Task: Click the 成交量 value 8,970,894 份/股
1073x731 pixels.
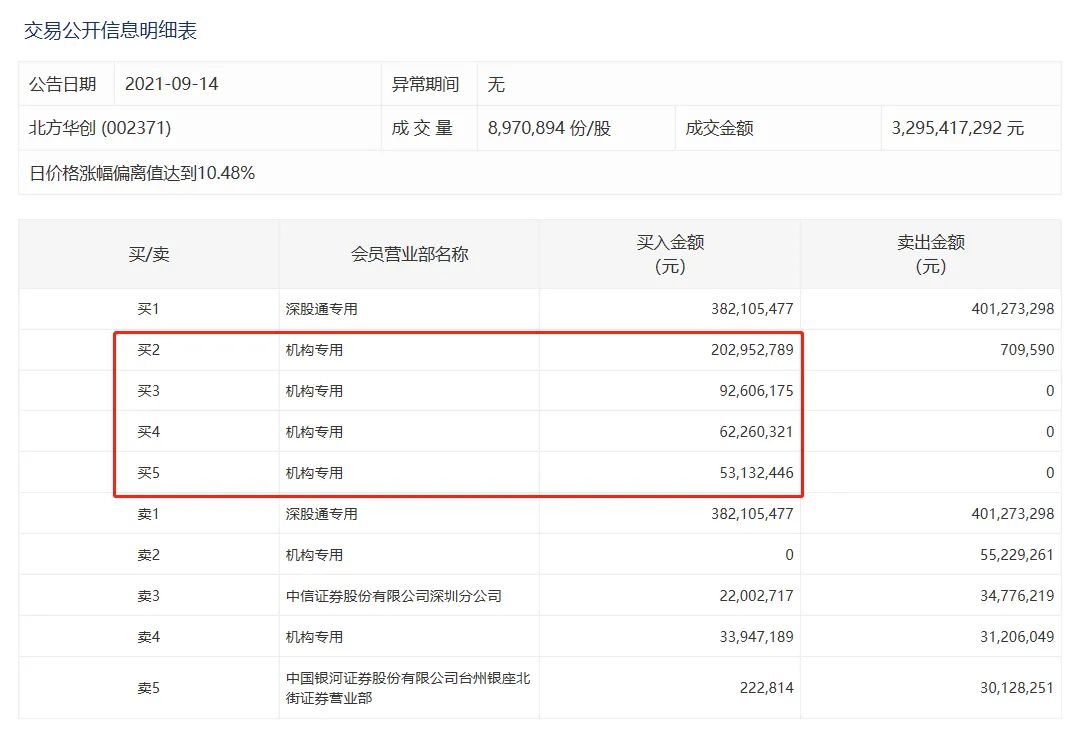Action: (549, 128)
